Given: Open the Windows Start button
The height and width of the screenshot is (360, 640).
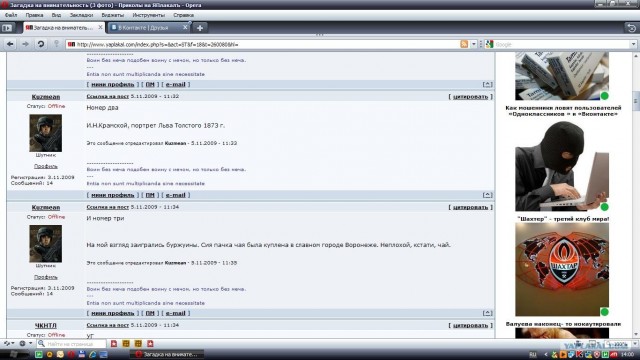Looking at the screenshot, I should [13, 354].
